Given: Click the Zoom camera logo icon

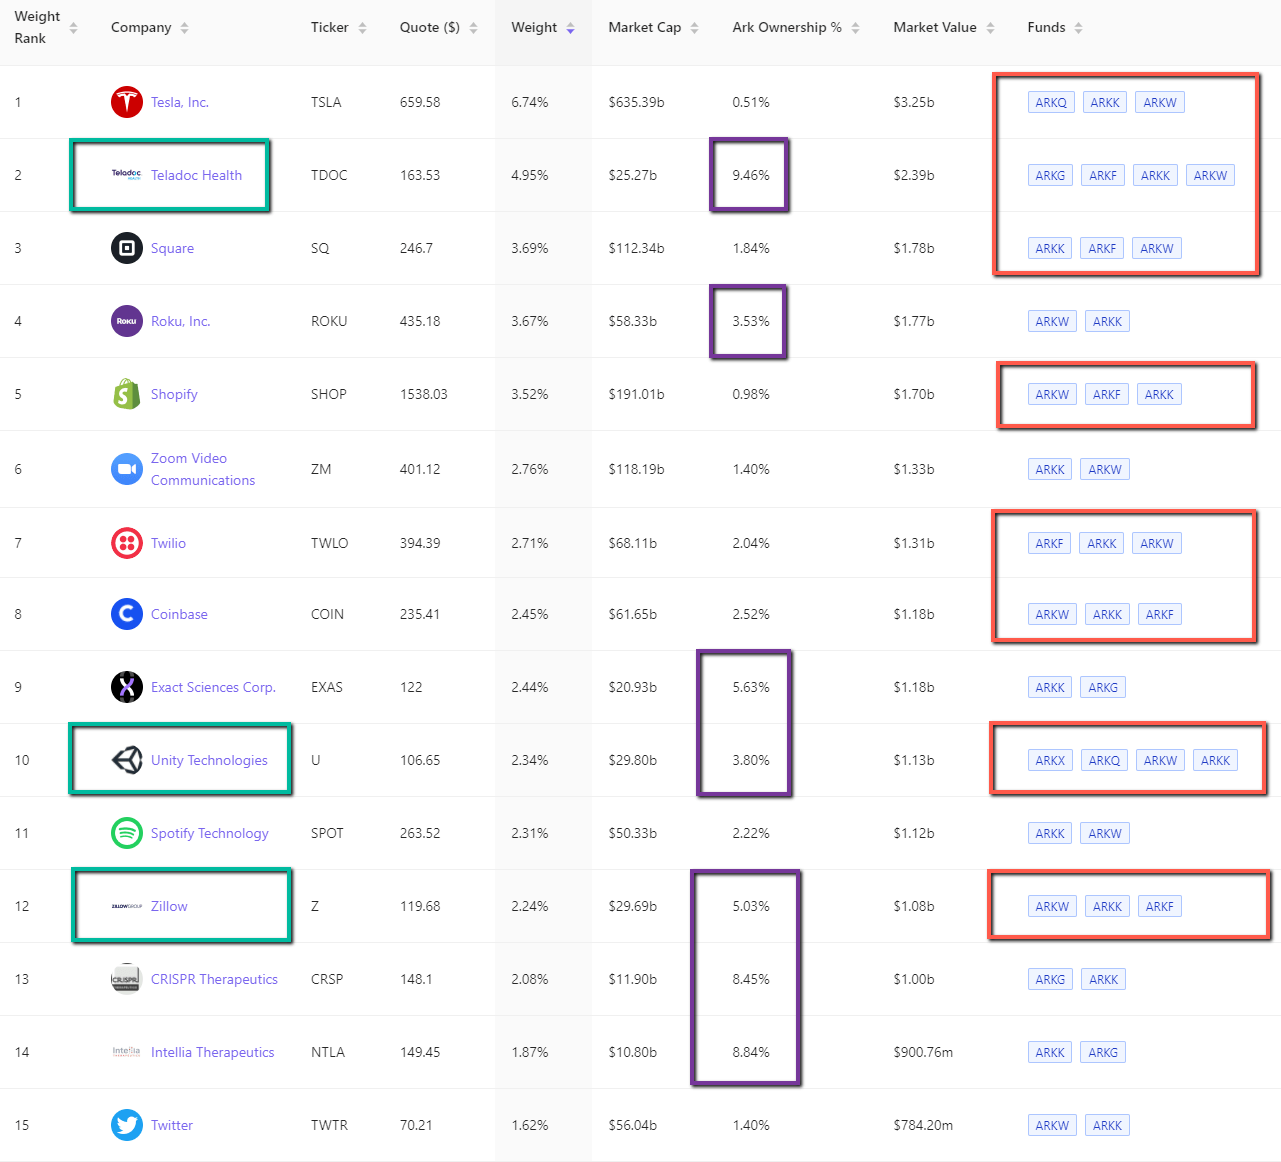Looking at the screenshot, I should click(x=127, y=469).
